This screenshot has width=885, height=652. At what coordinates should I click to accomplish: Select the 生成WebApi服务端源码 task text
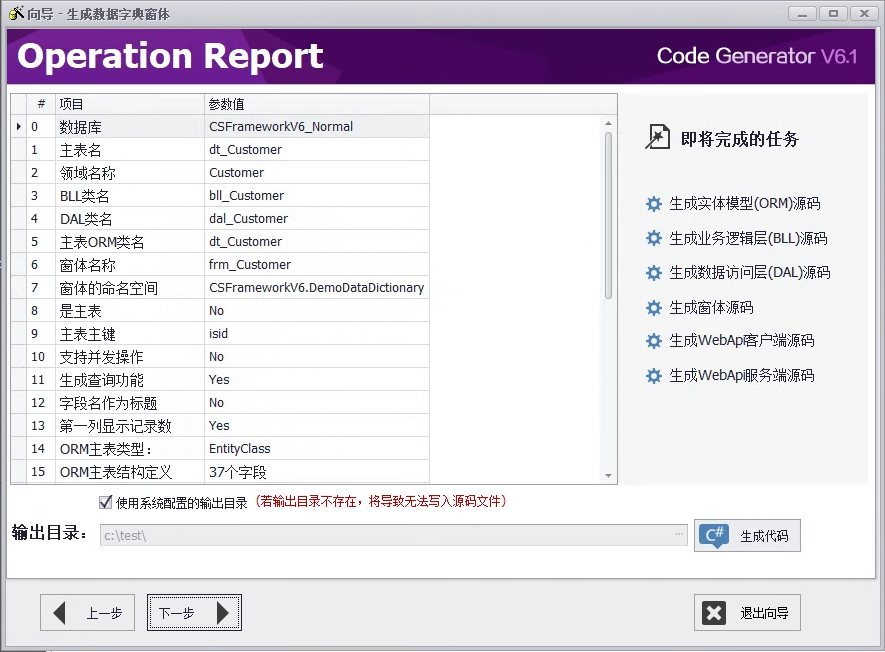pyautogui.click(x=742, y=375)
